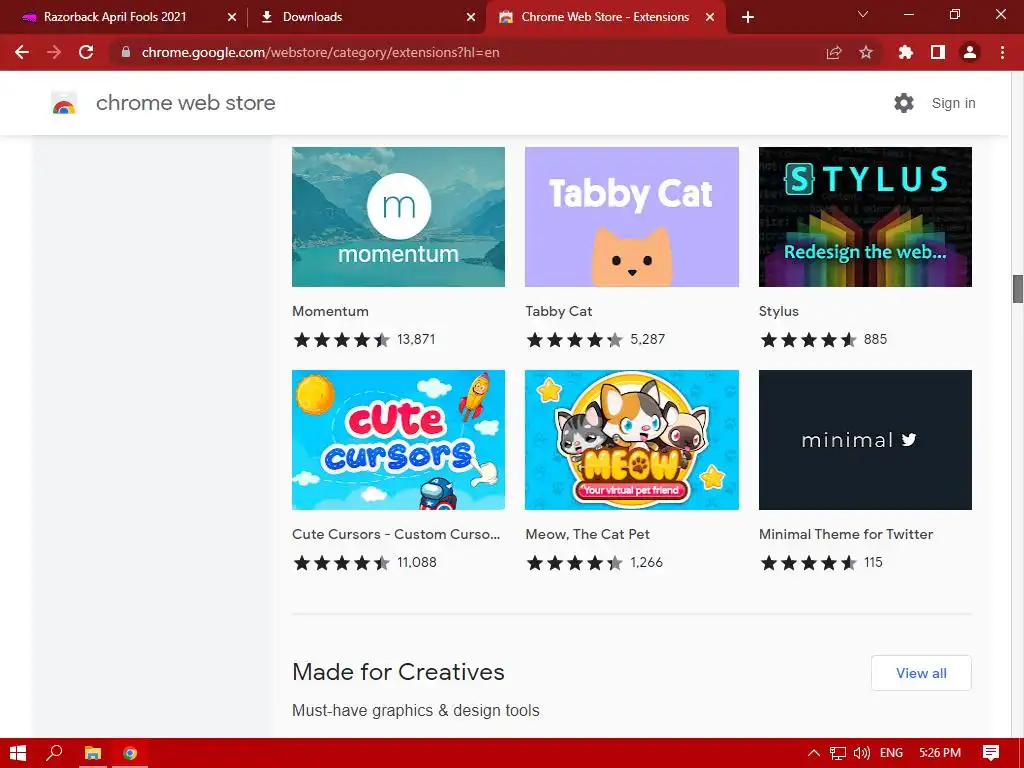The image size is (1024, 768).
Task: Switch to the Downloads tab
Action: (366, 17)
